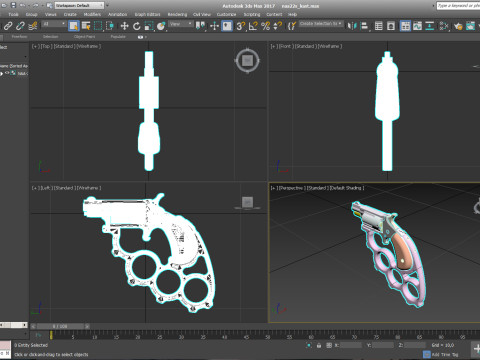Click the Unlink Selection tool

[20, 26]
